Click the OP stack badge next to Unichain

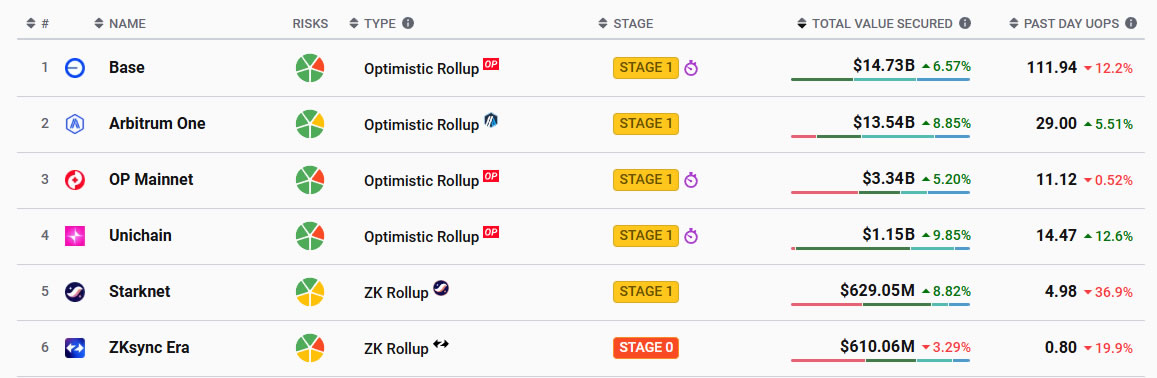click(x=491, y=232)
